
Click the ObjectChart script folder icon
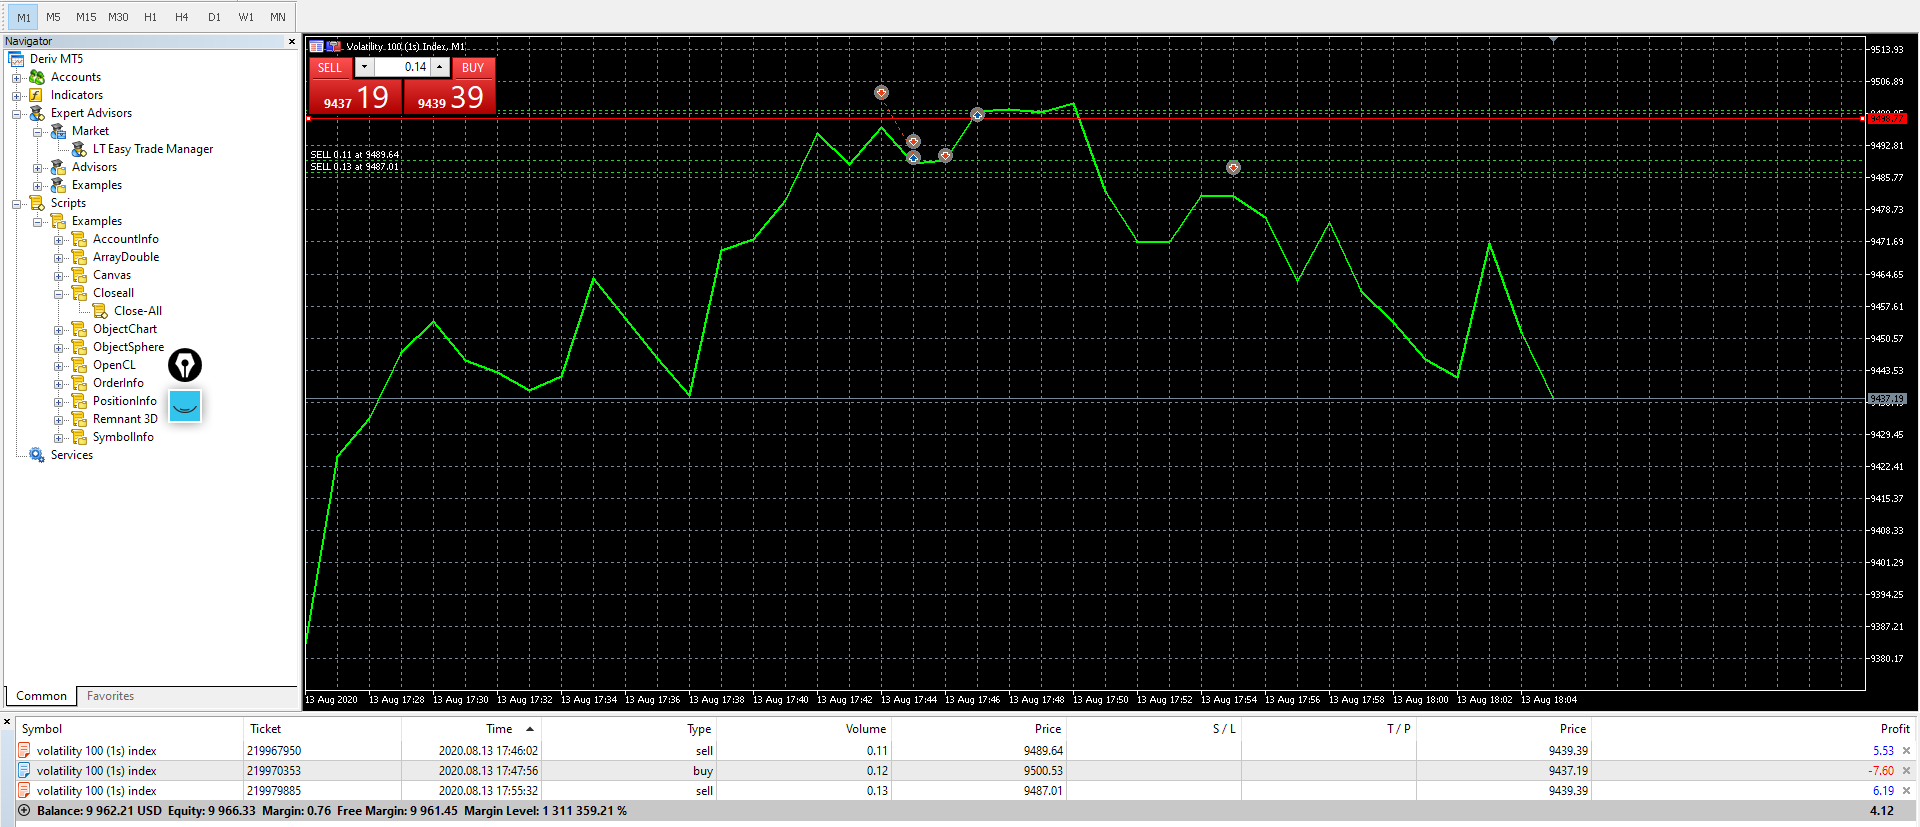pyautogui.click(x=79, y=329)
